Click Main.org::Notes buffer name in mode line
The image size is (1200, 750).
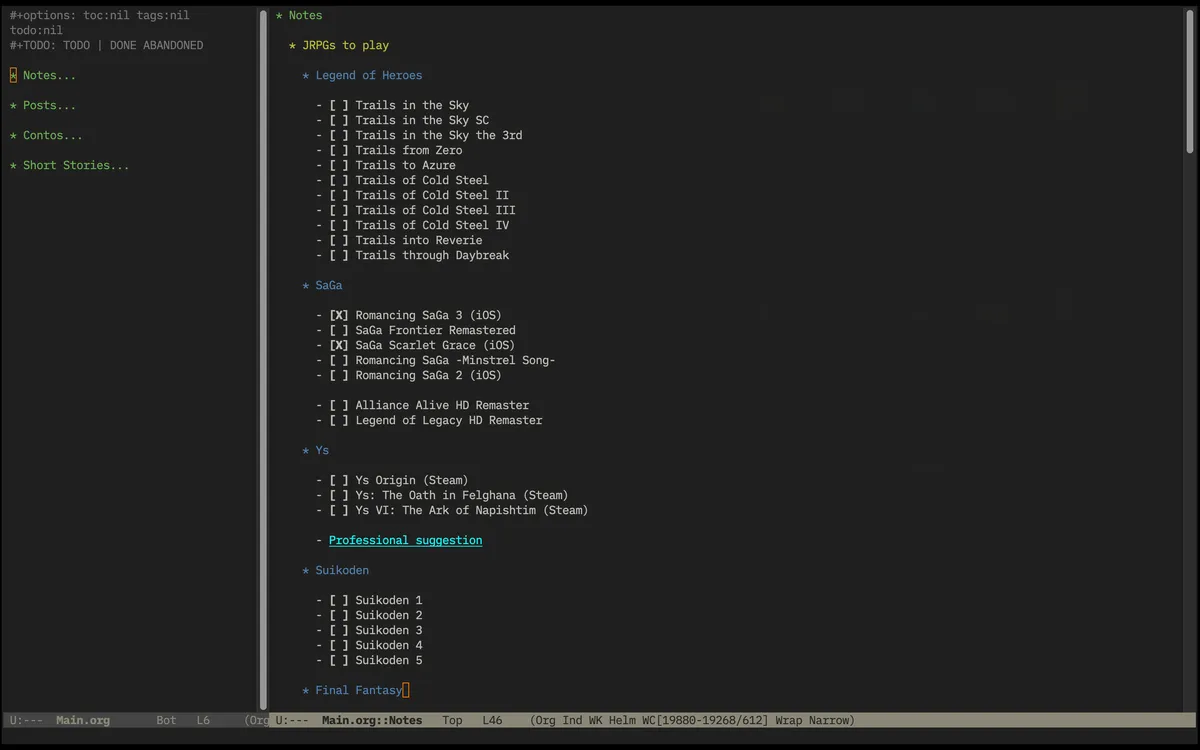372,720
